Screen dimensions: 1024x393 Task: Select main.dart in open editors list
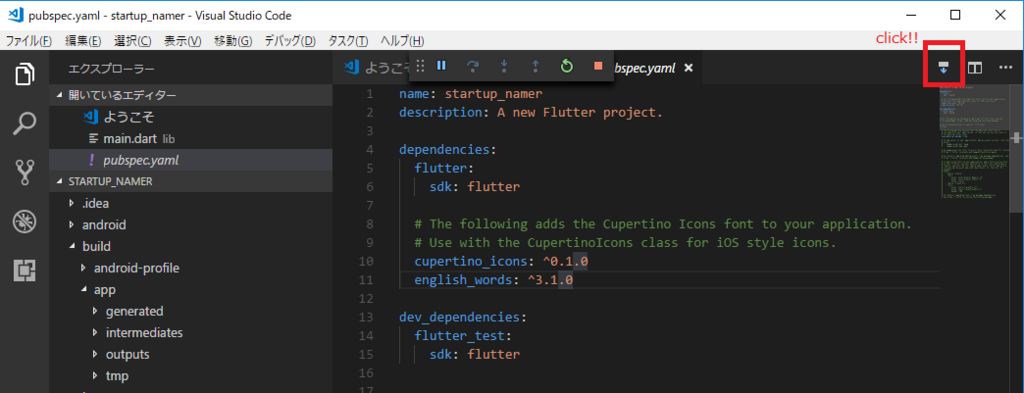coord(191,138)
